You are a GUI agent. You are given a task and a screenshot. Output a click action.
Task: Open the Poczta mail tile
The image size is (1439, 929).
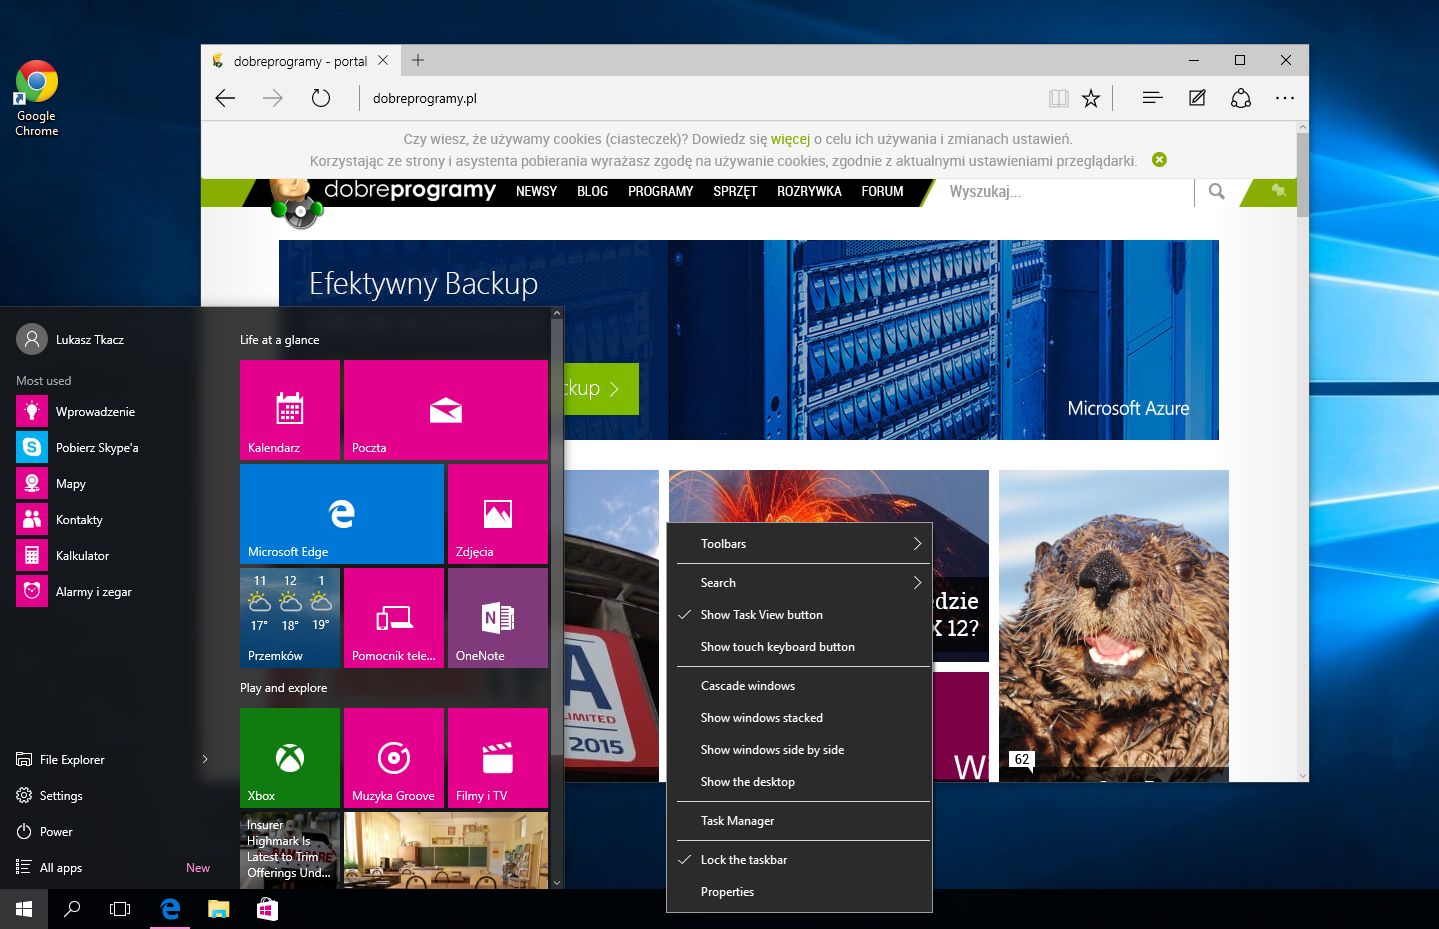(x=446, y=410)
